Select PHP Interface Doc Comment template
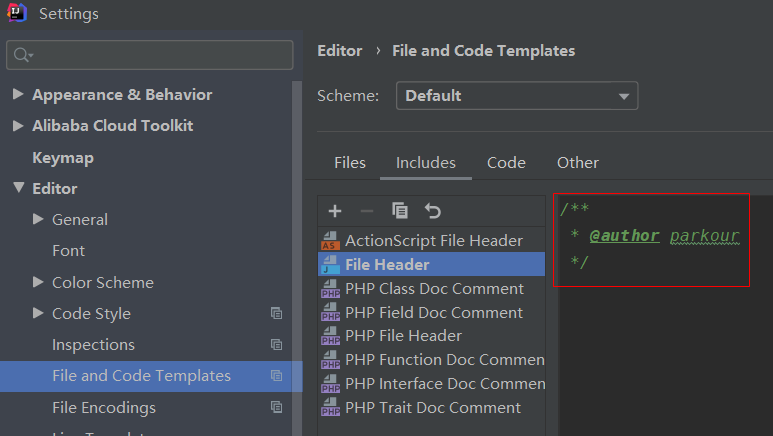Image resolution: width=773 pixels, height=436 pixels. pyautogui.click(x=431, y=384)
